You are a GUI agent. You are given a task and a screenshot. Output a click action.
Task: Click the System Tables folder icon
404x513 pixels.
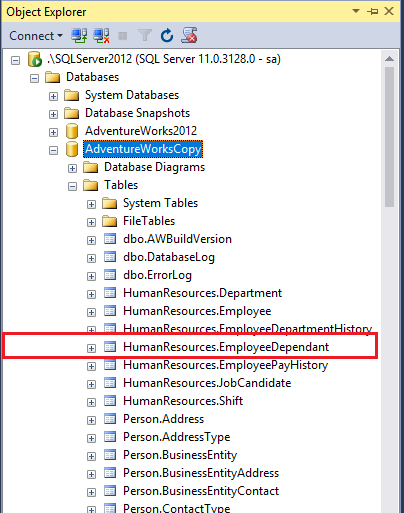point(110,203)
